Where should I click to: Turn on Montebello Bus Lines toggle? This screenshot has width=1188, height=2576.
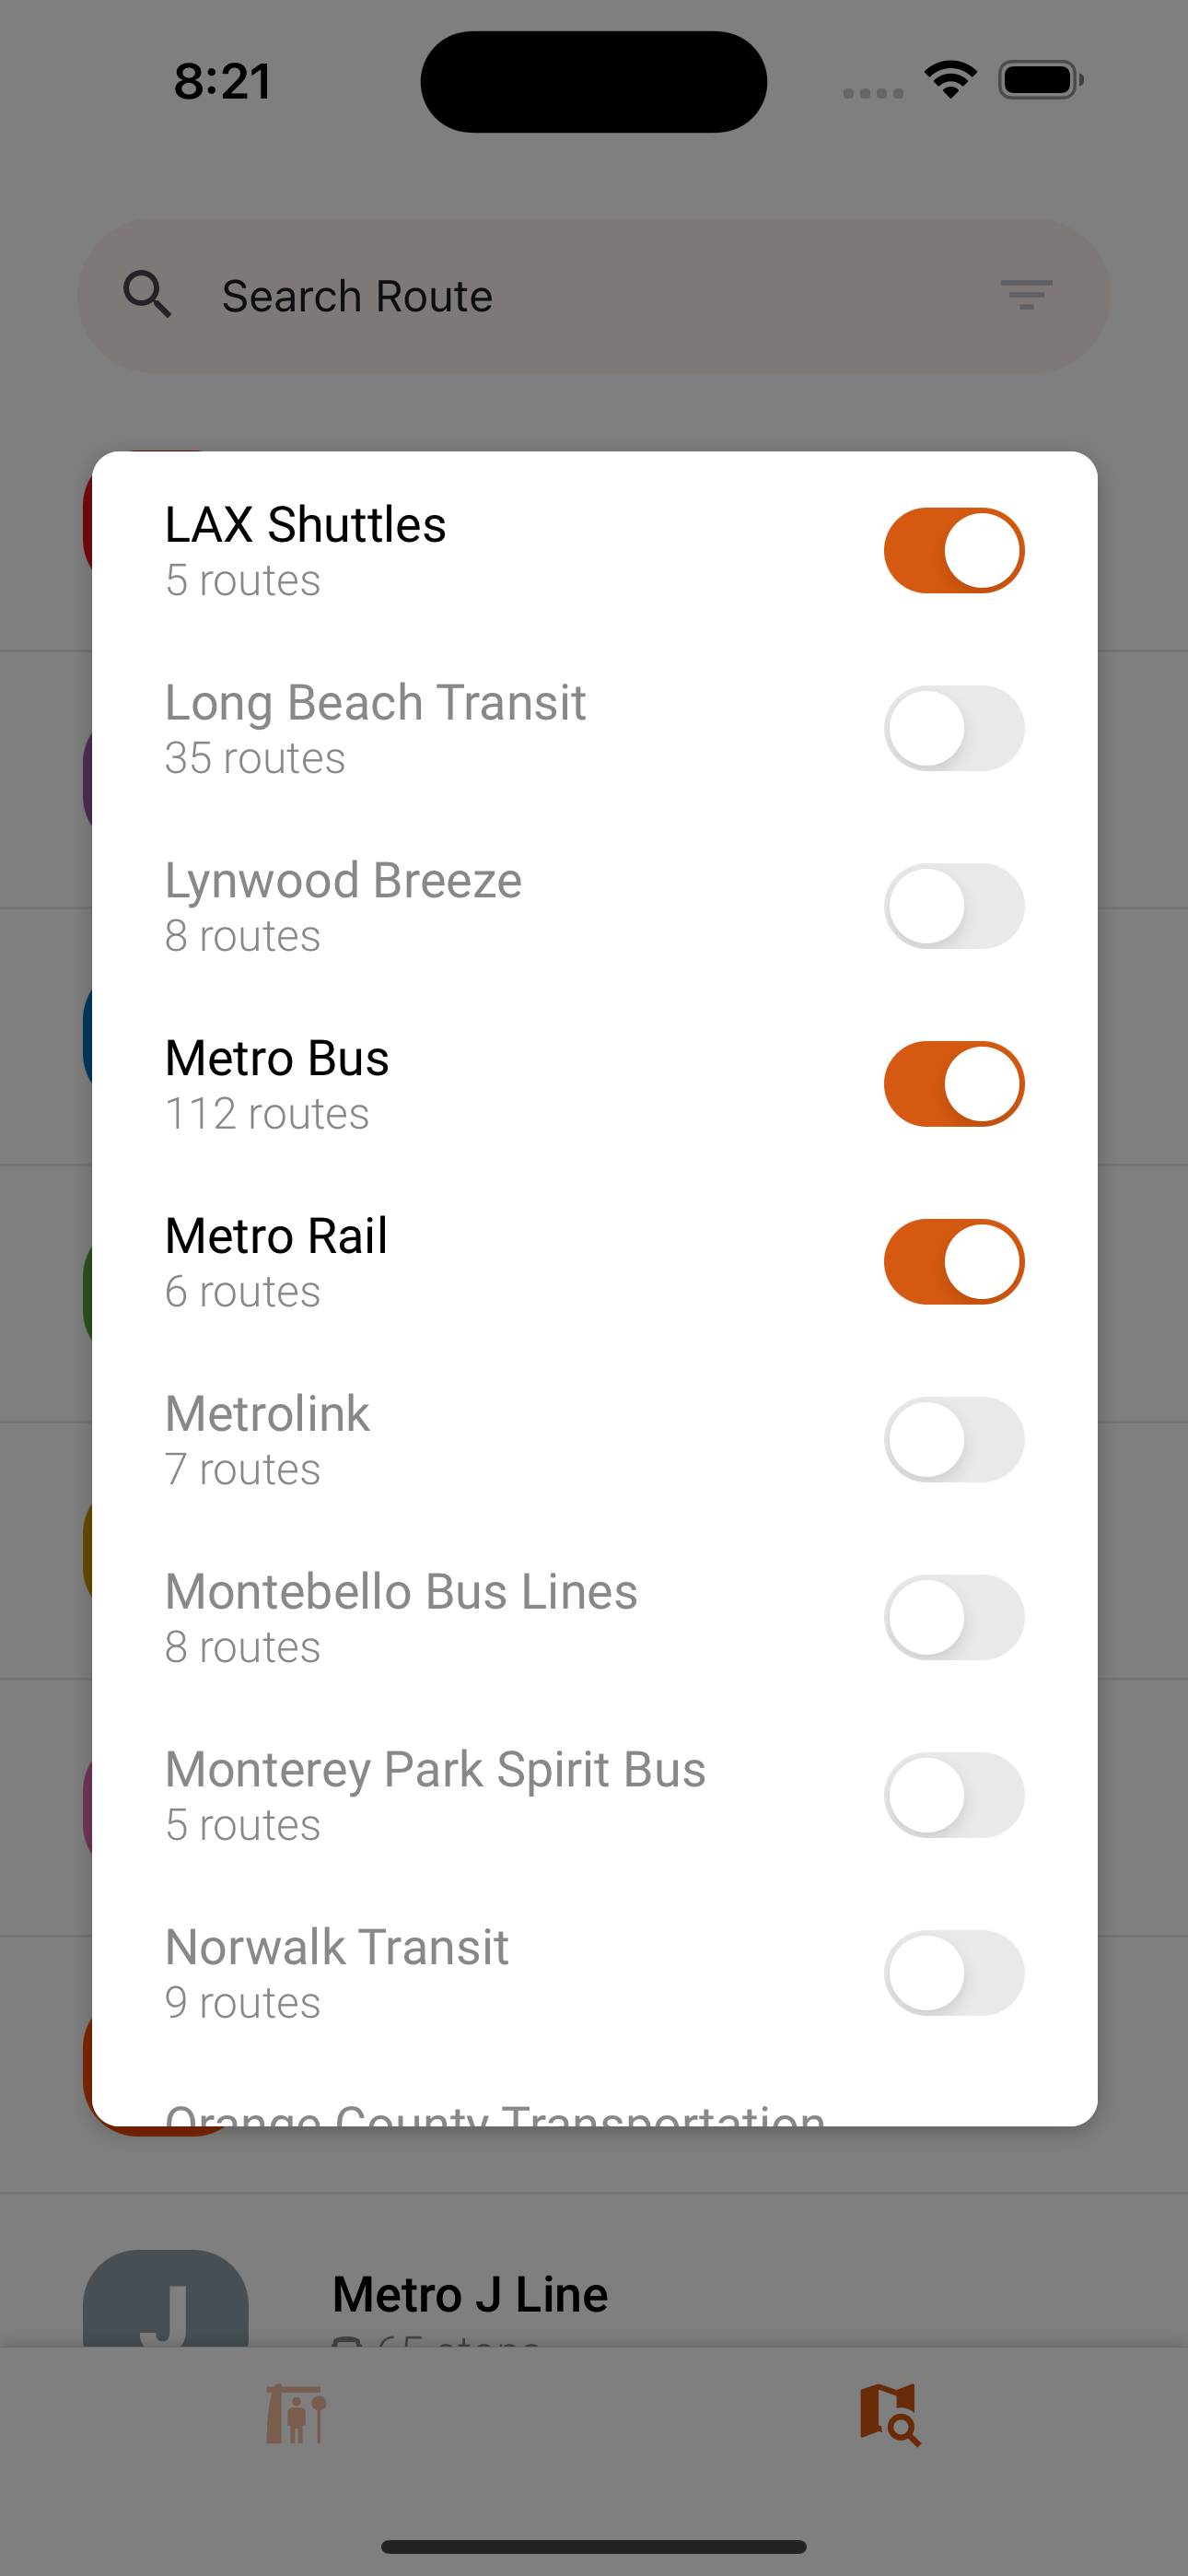[954, 1618]
